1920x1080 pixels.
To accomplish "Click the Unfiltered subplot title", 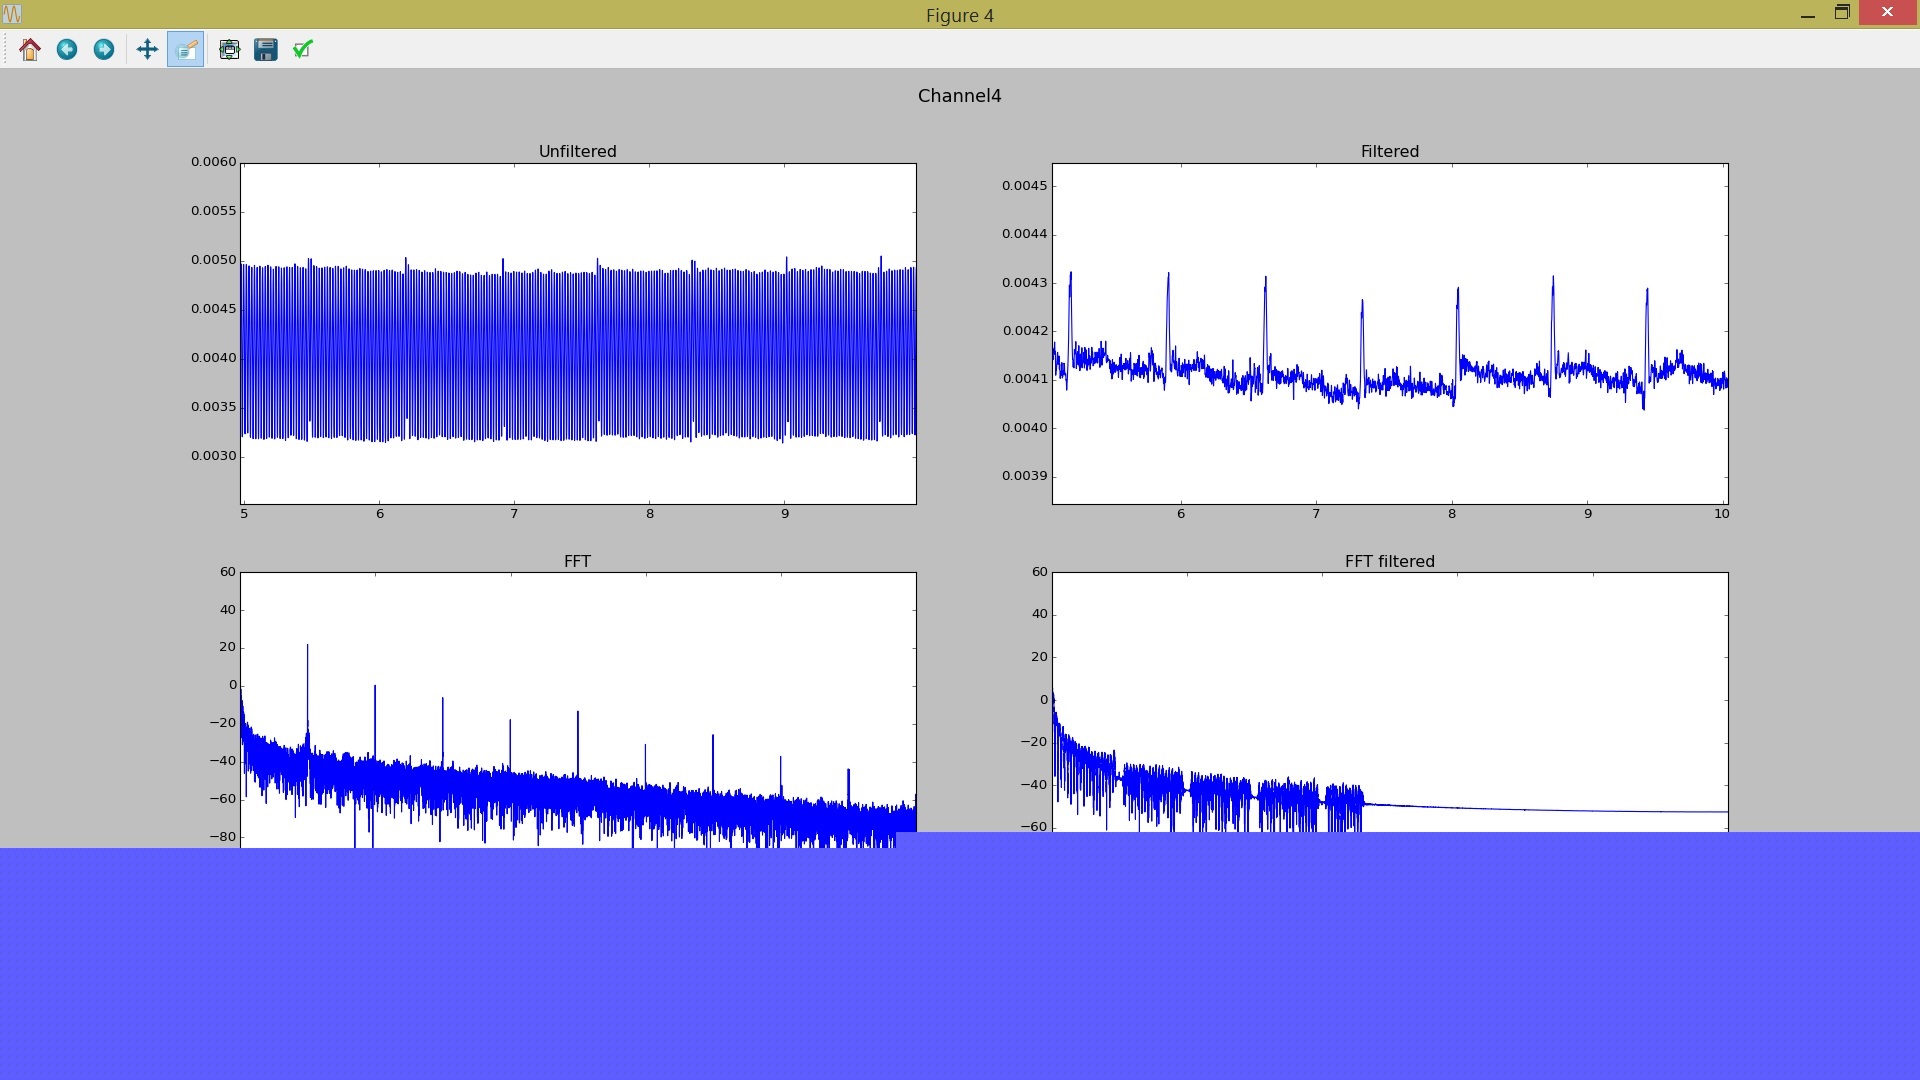I will pos(577,151).
